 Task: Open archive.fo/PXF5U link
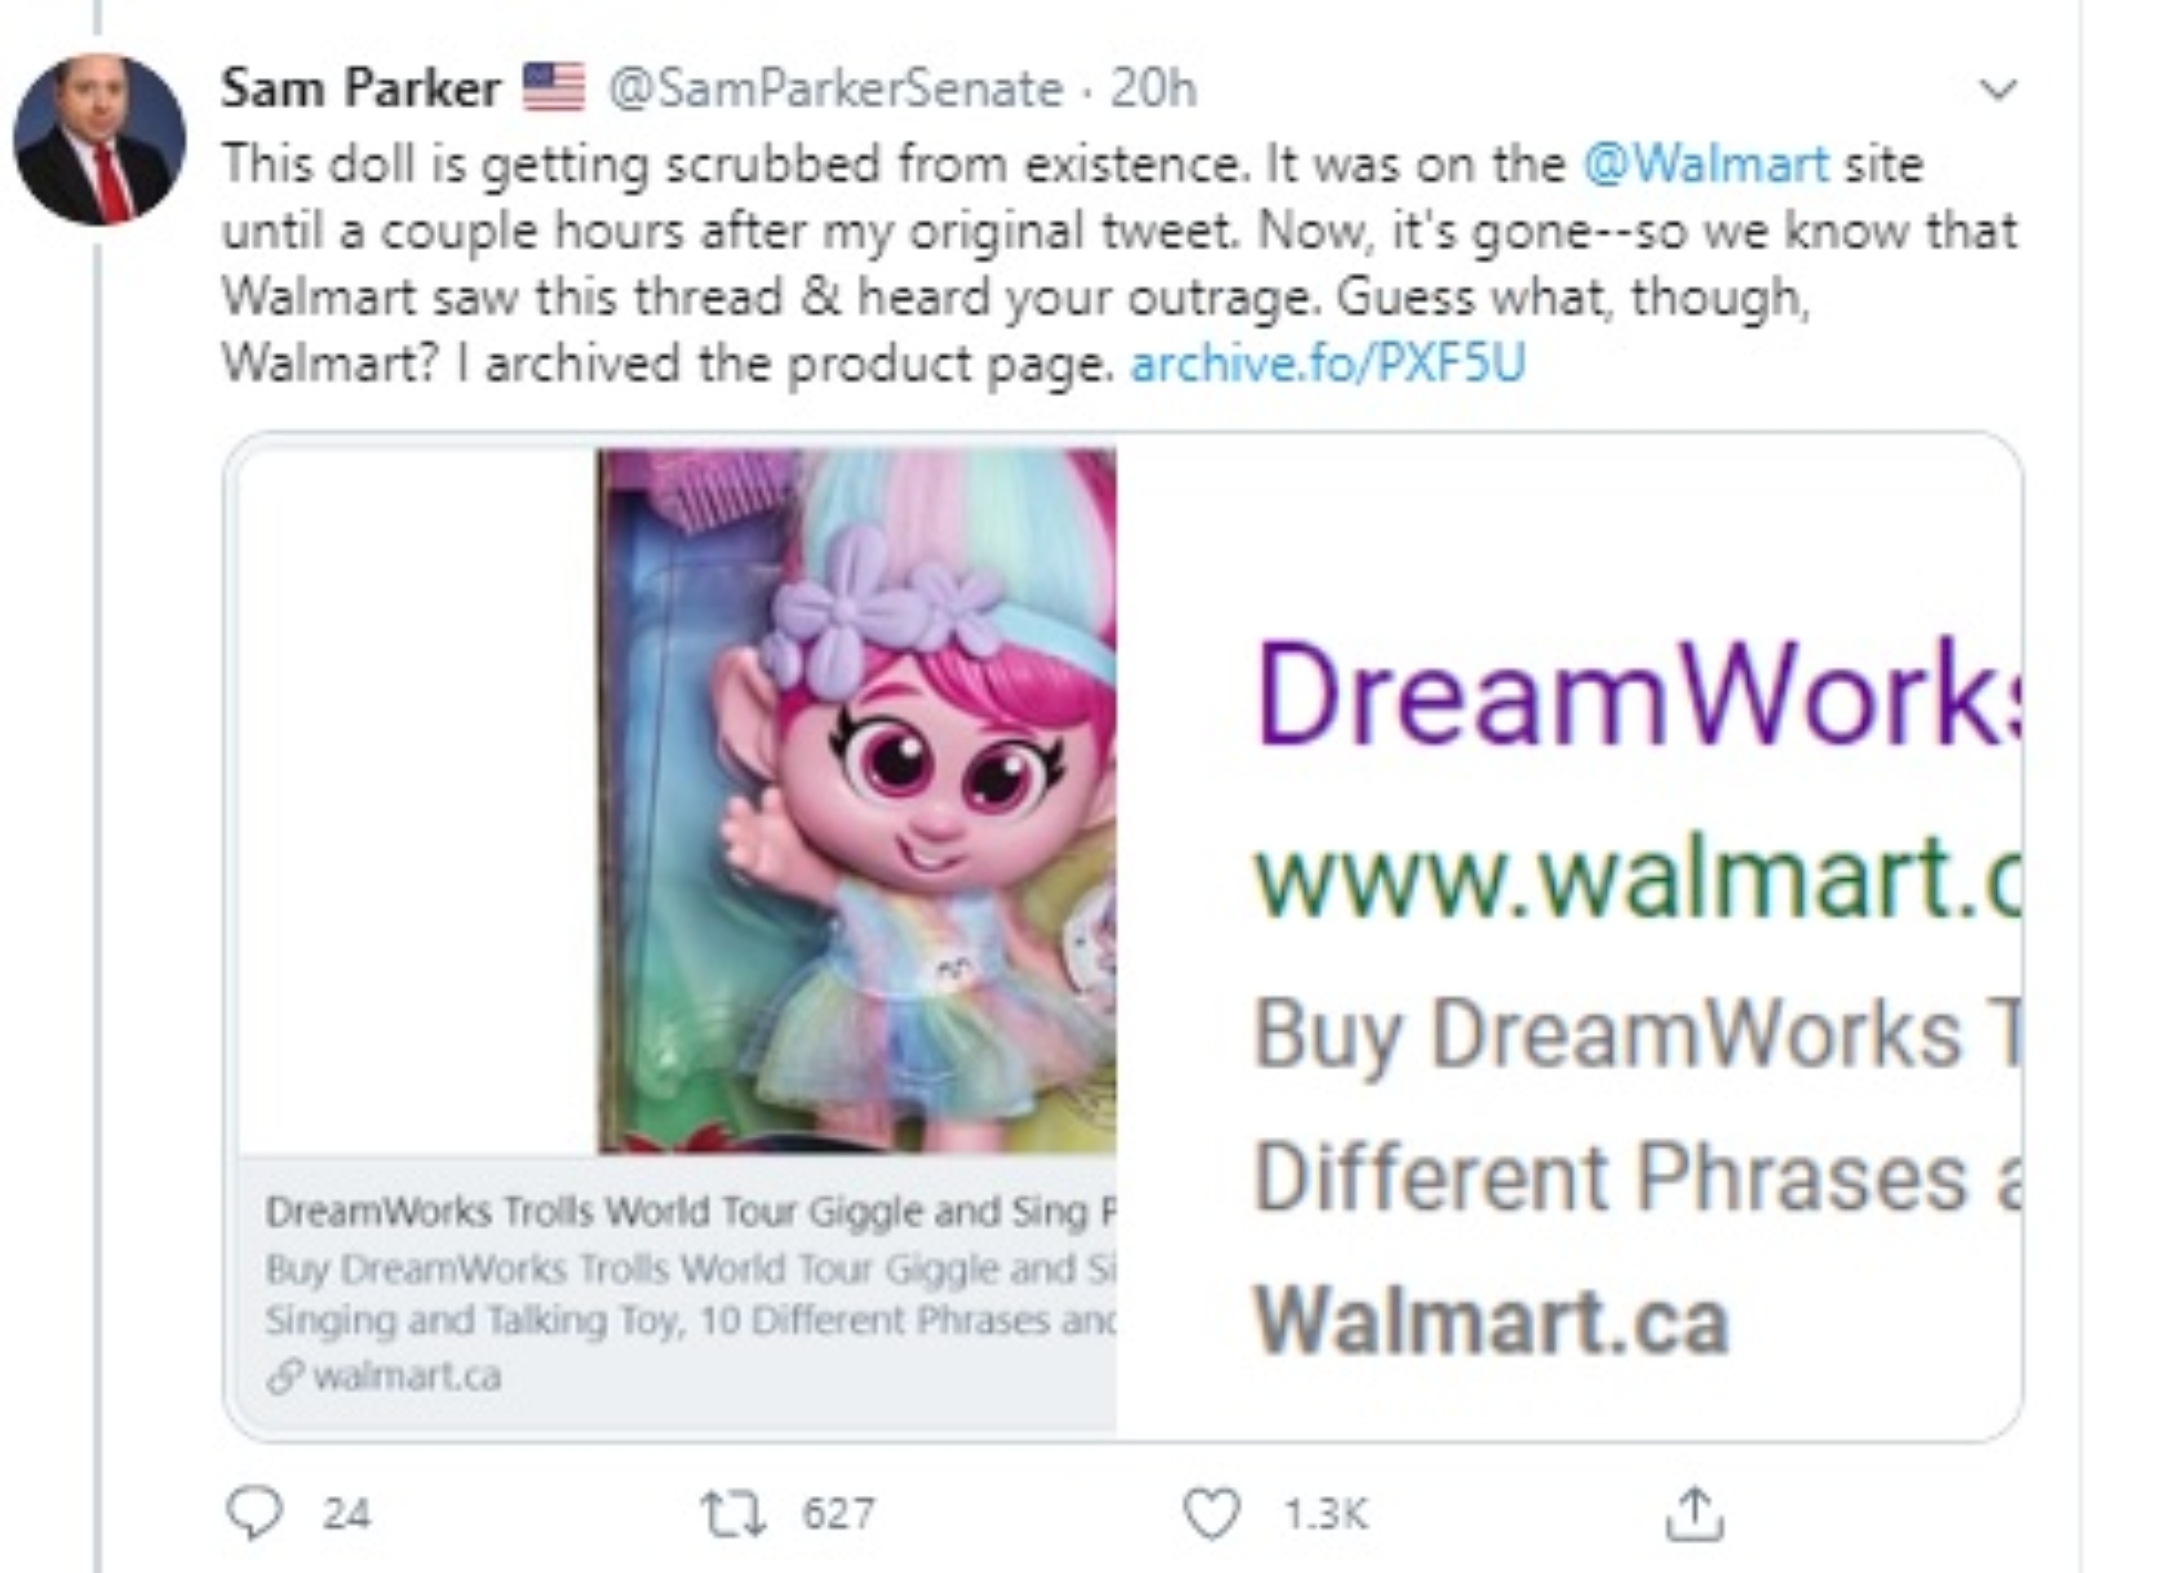[x=1327, y=363]
